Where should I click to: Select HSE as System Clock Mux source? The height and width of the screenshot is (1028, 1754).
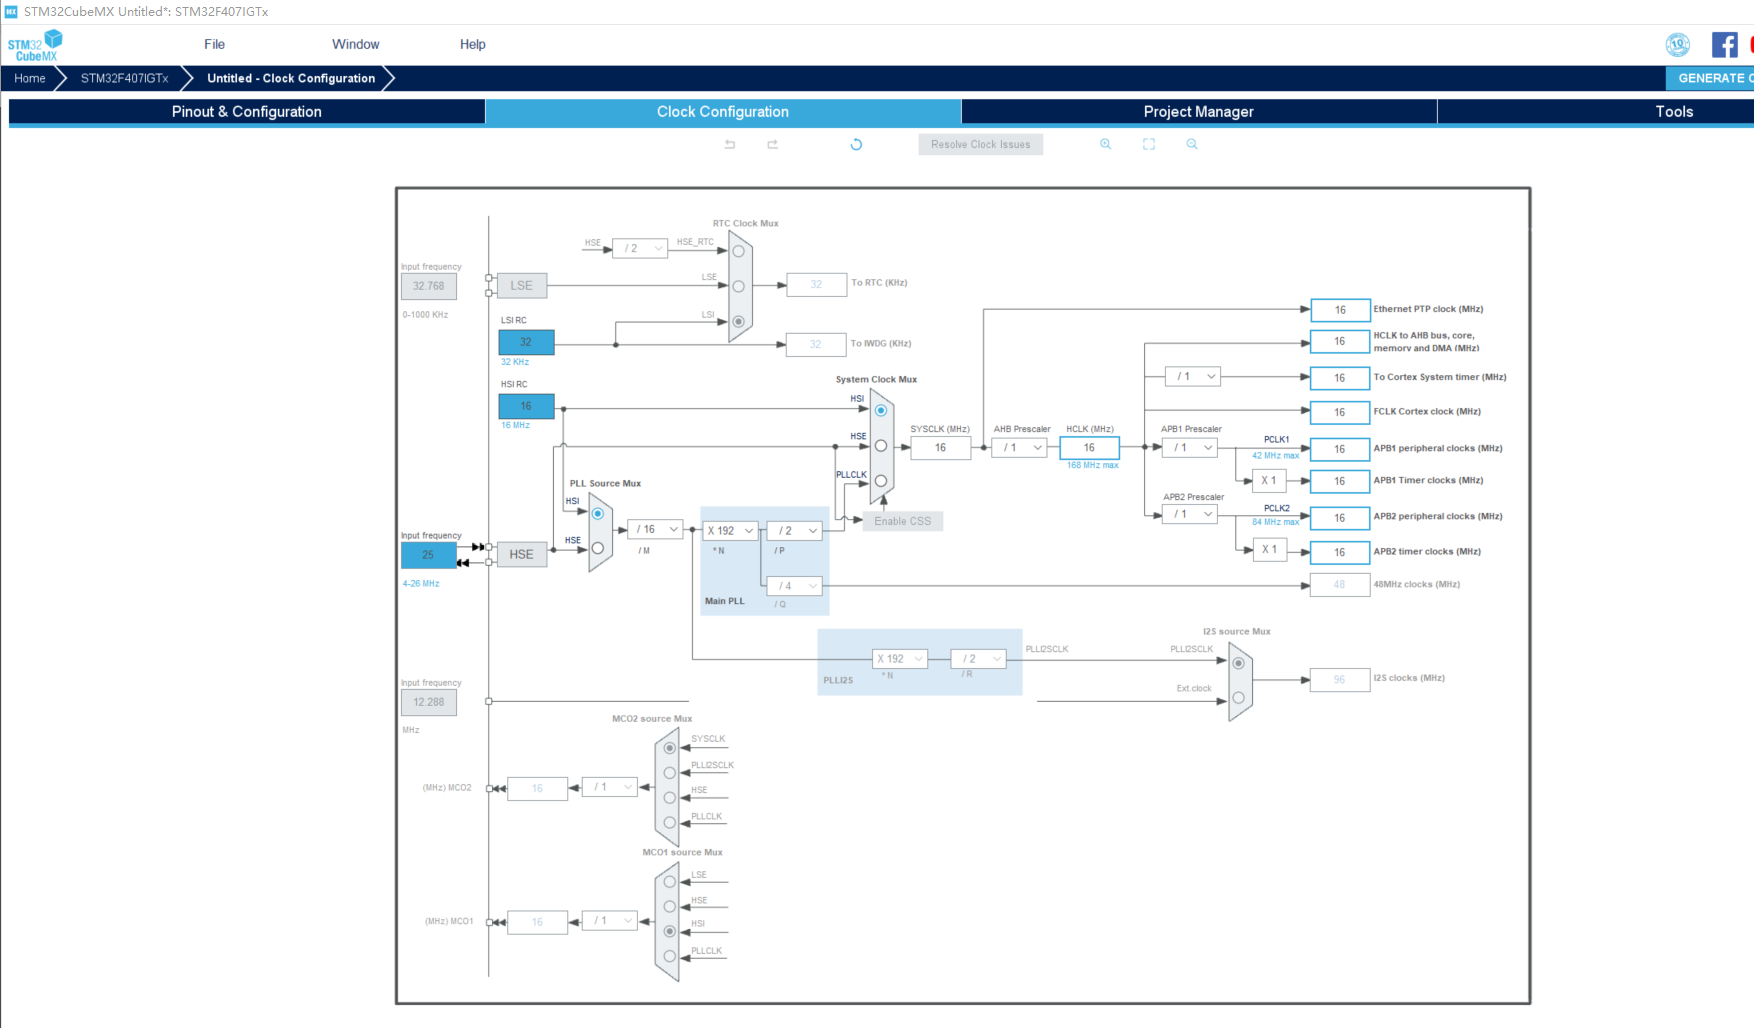tap(881, 446)
